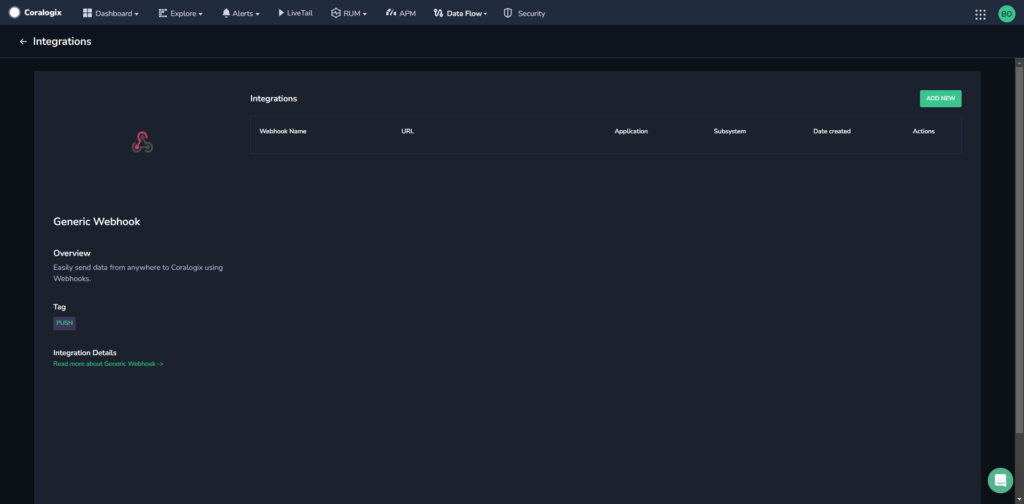Image resolution: width=1024 pixels, height=504 pixels.
Task: Open Read more about Generic Webhook link
Action: (108, 364)
